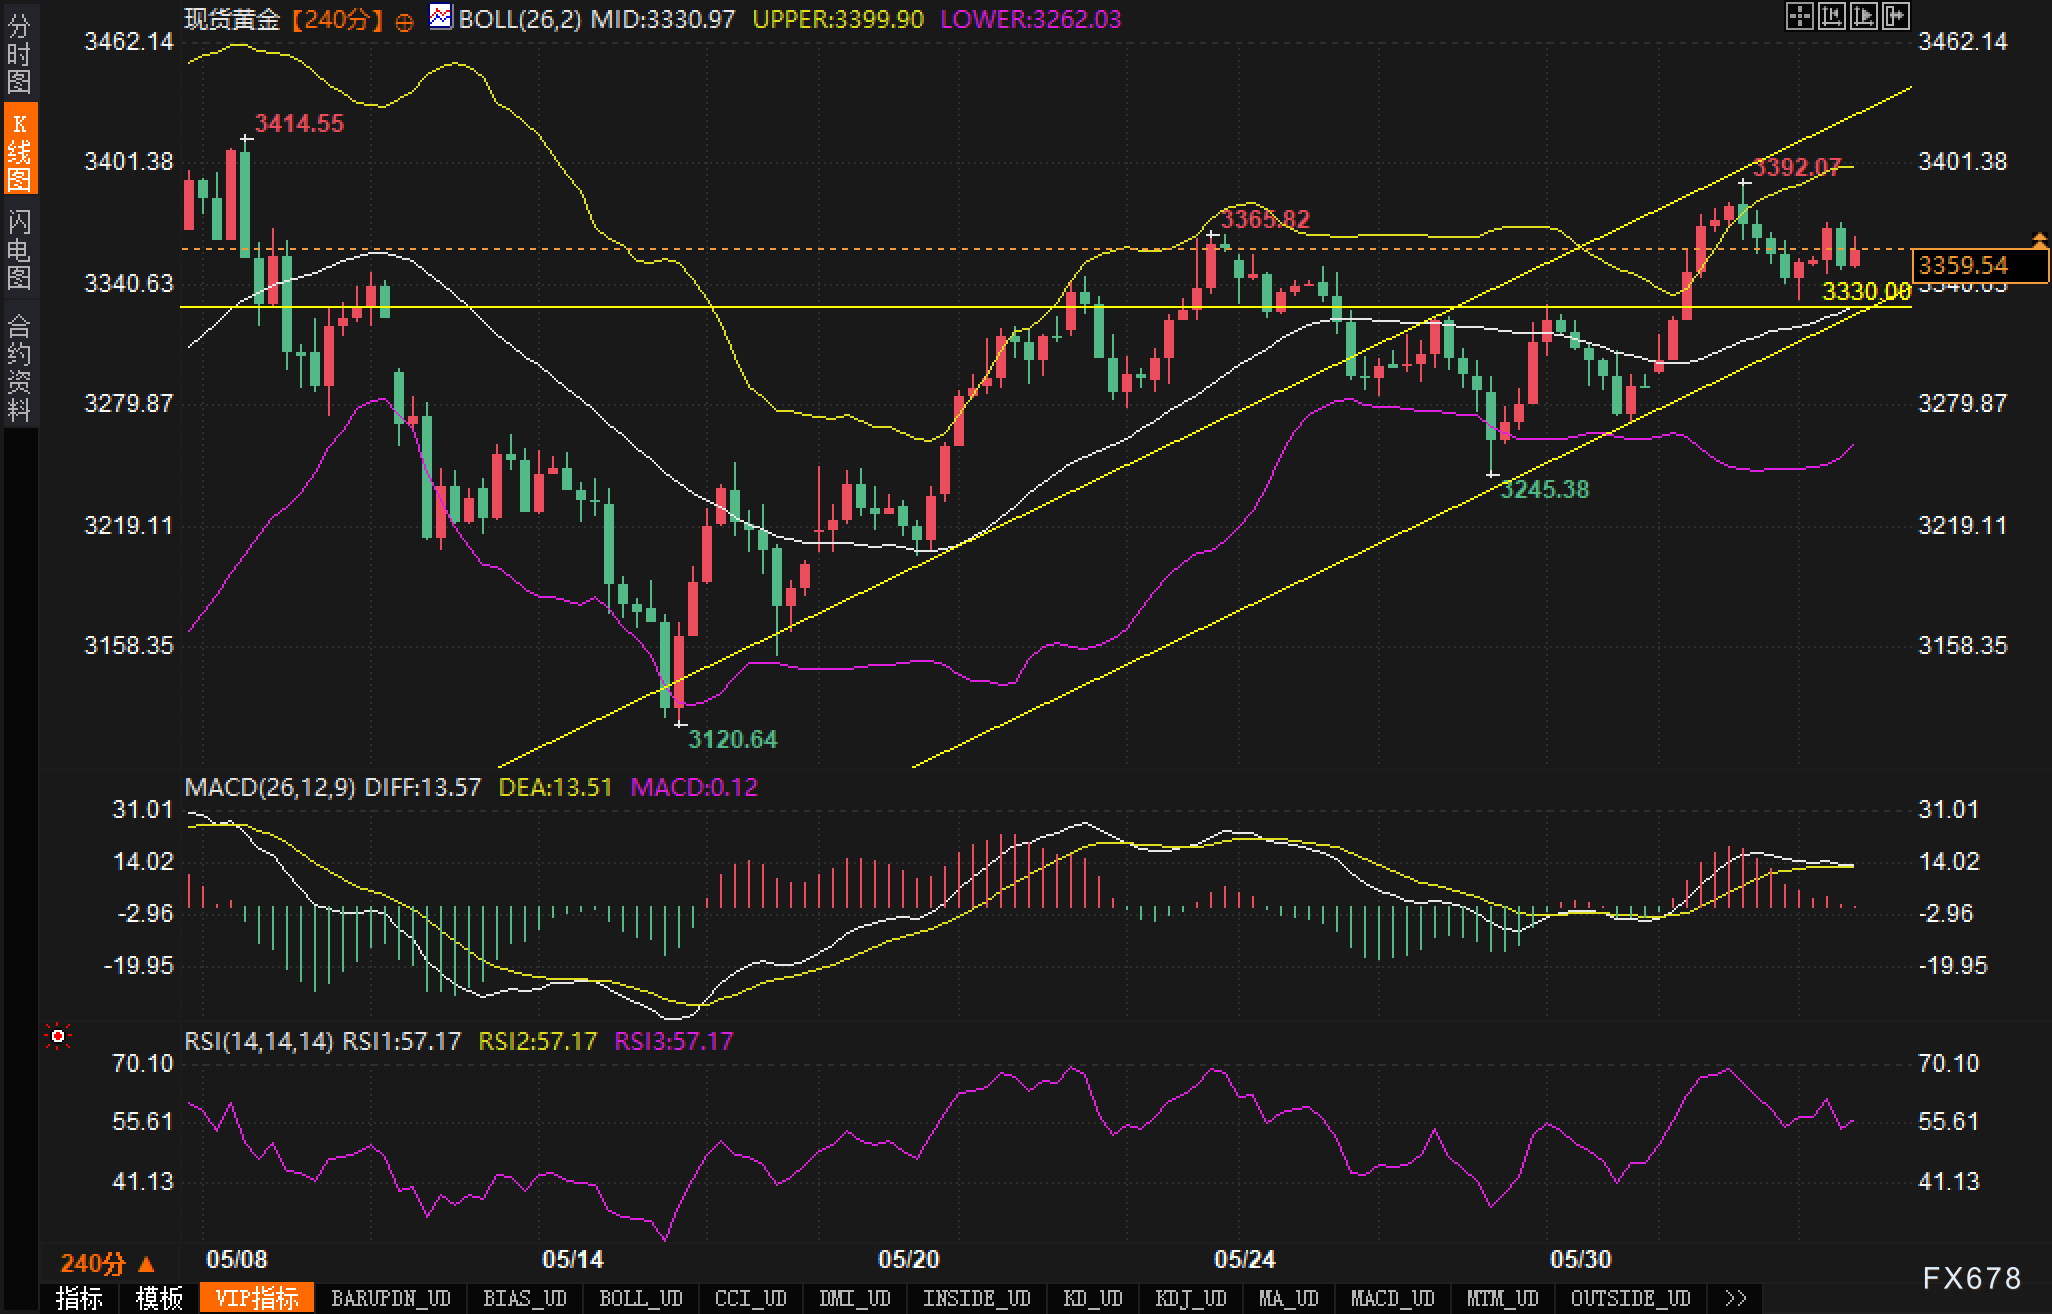This screenshot has height=1314, width=2052.
Task: Click the shift-chart-right arrow icon
Action: click(1895, 16)
